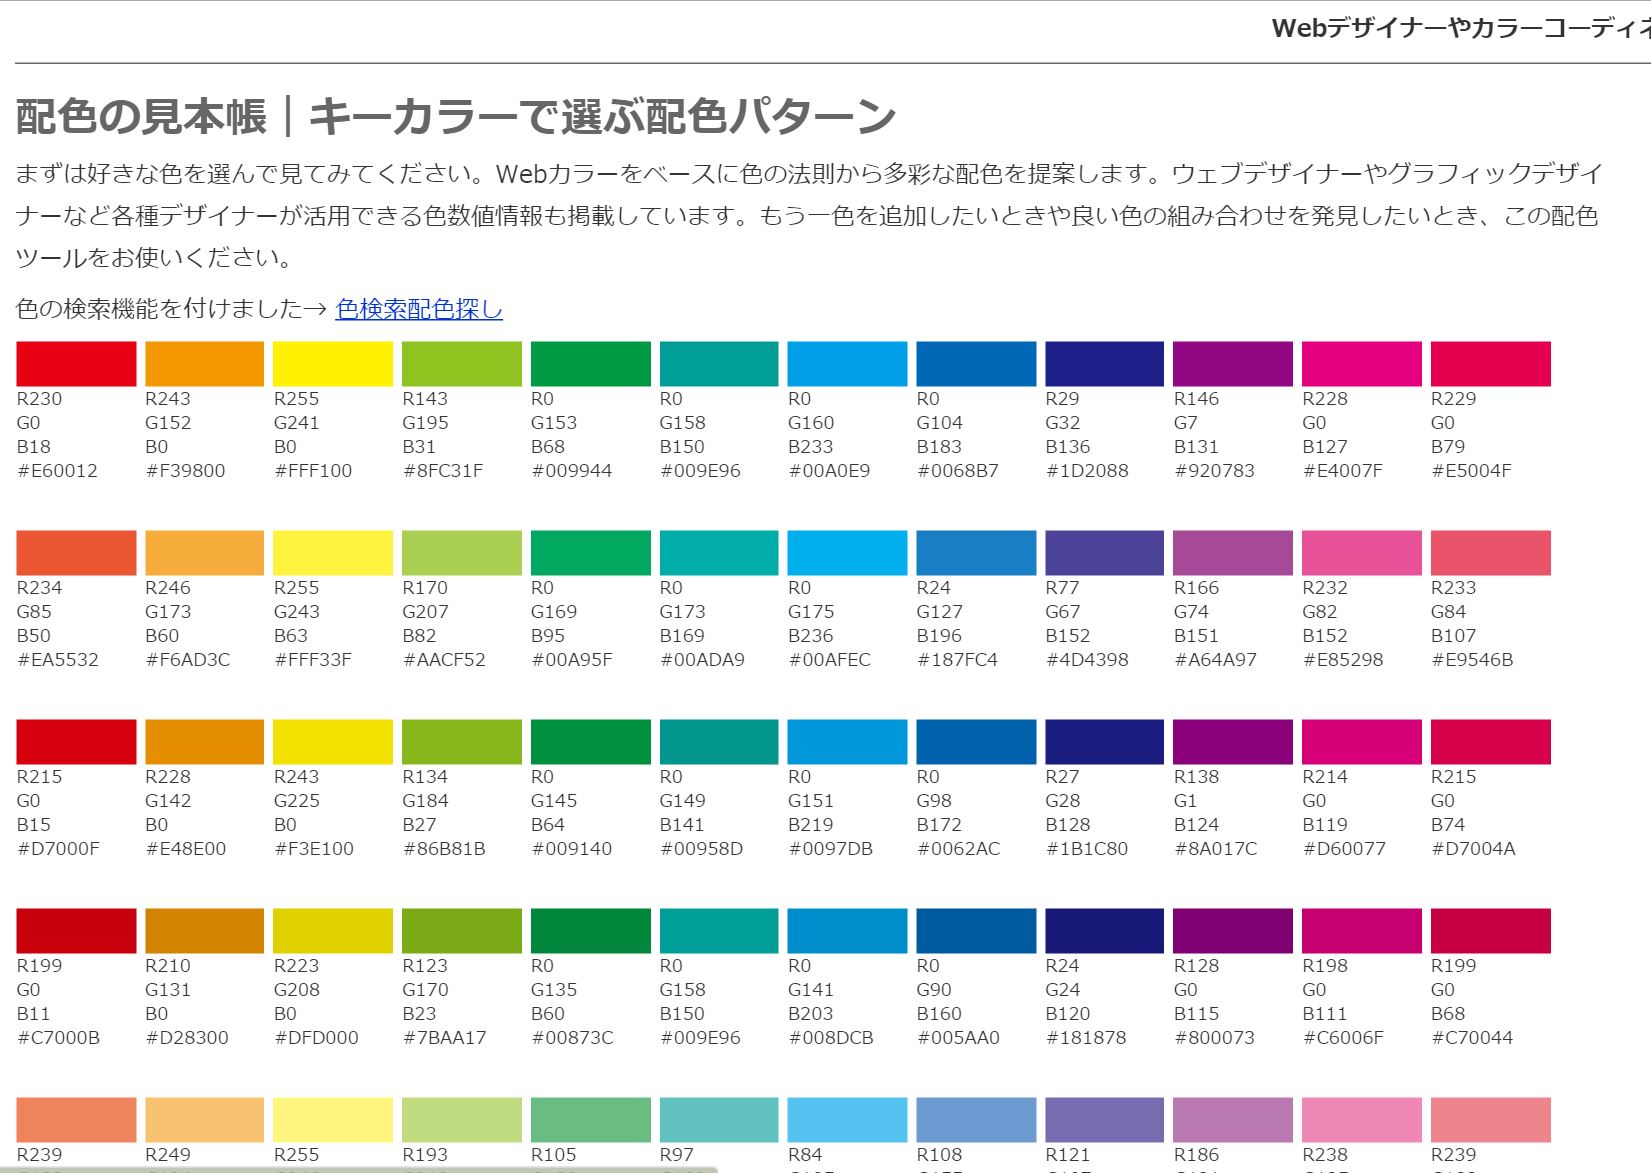The image size is (1651, 1173).
Task: Open the 色検索配色探し link
Action: (x=419, y=309)
